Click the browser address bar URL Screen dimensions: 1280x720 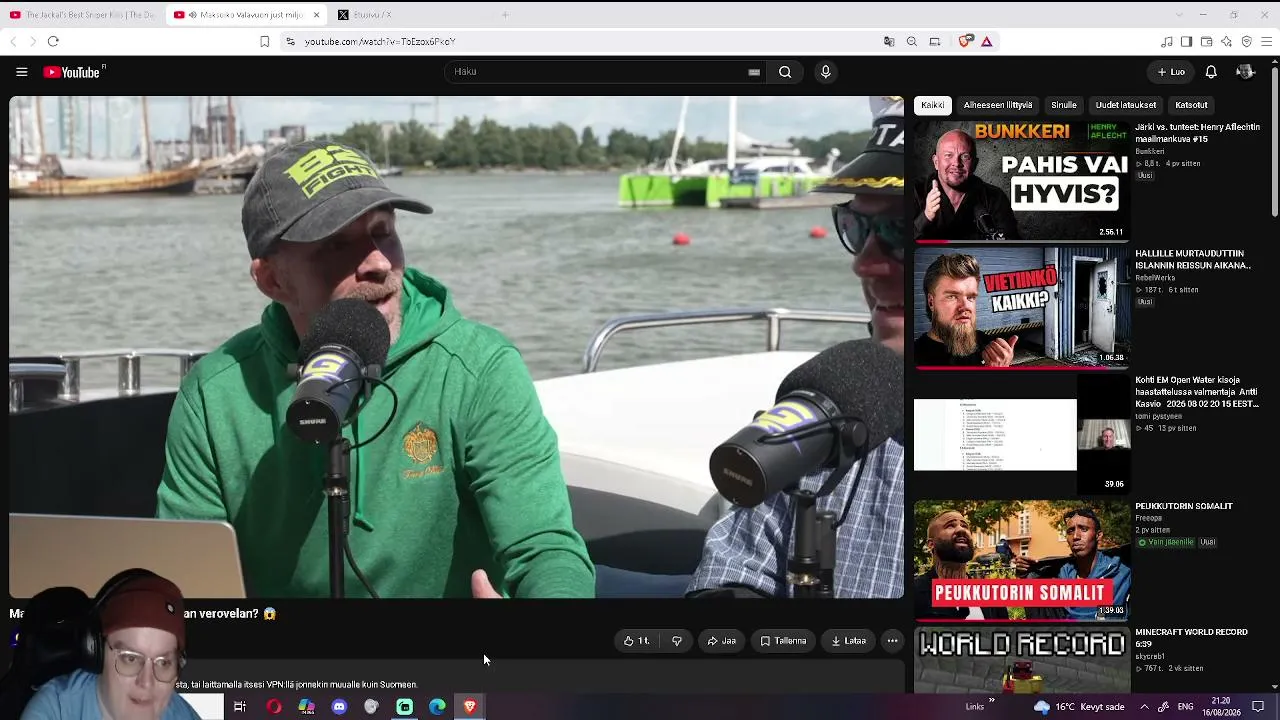click(x=380, y=41)
